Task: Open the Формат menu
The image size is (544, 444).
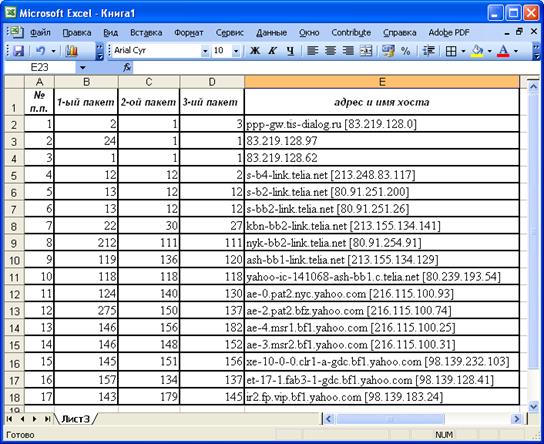Action: (x=189, y=33)
